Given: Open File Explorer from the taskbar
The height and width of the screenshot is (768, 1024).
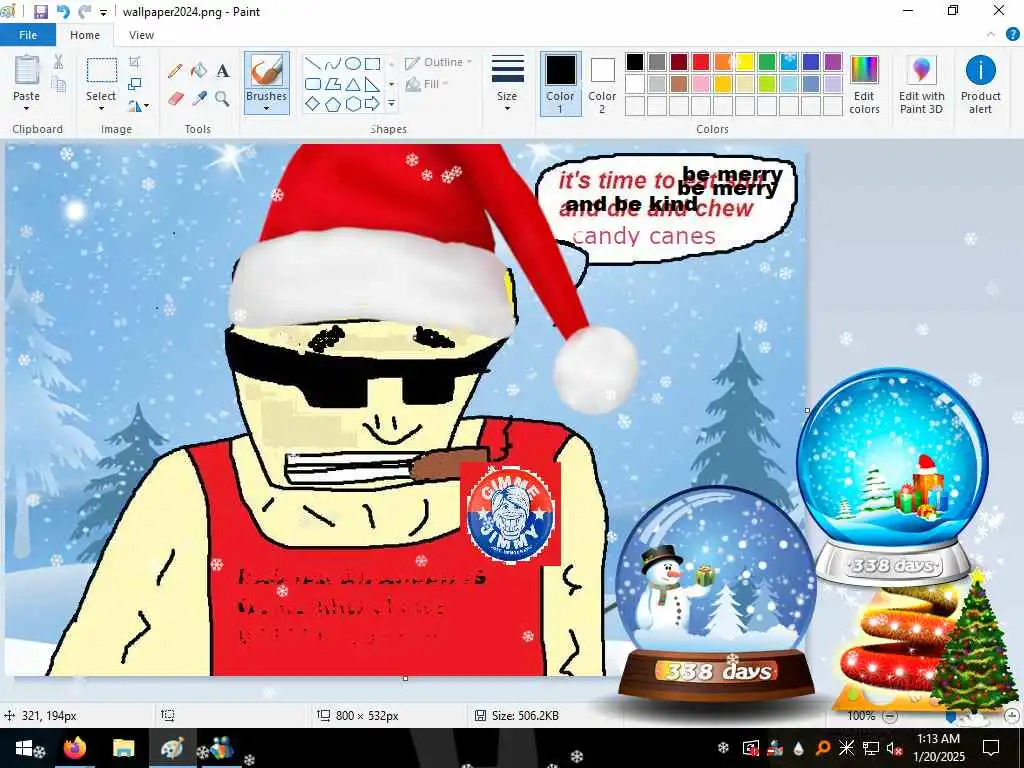Looking at the screenshot, I should pos(123,748).
